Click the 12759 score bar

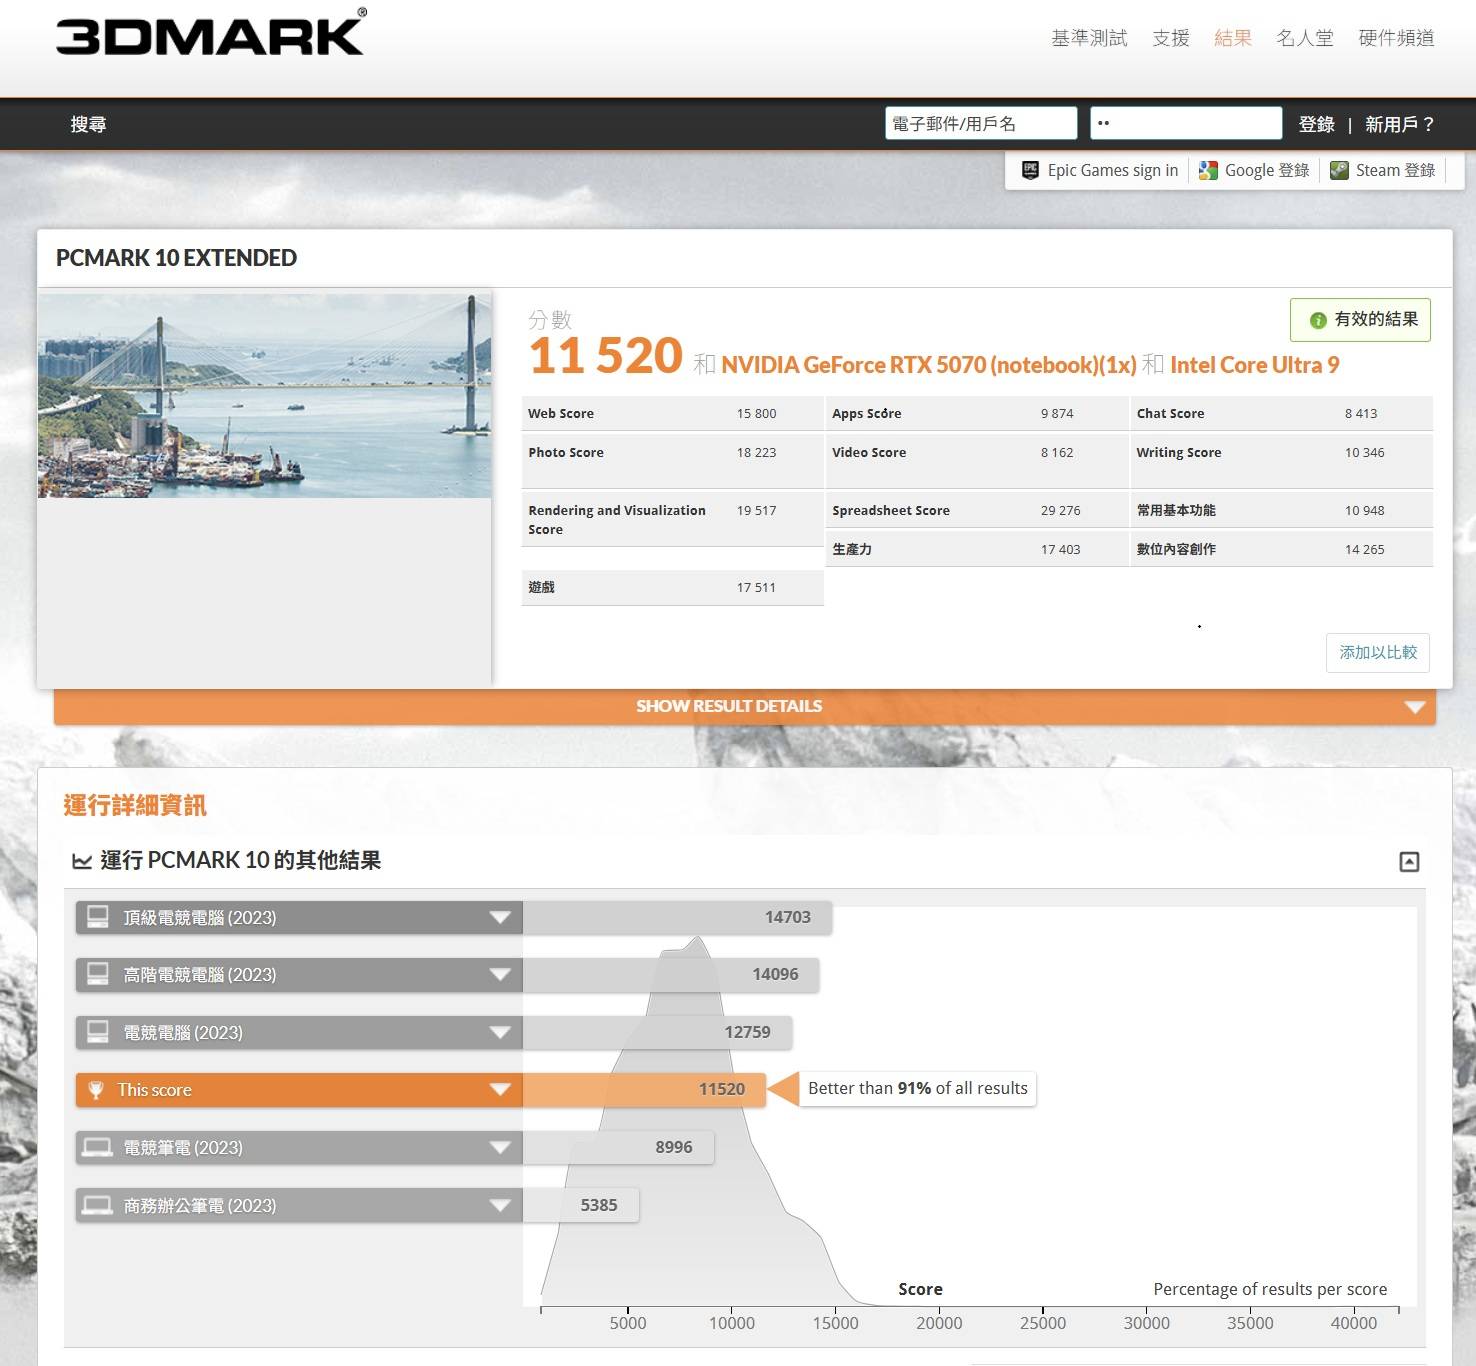(x=657, y=1032)
